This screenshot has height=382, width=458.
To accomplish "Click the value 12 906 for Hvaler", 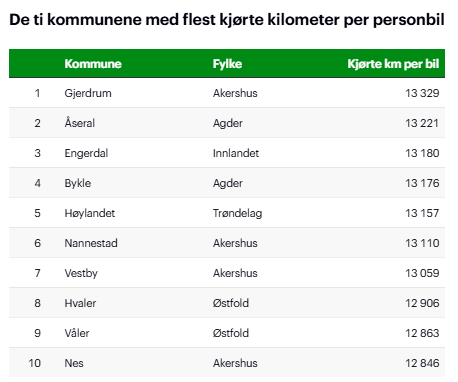I will tap(422, 303).
